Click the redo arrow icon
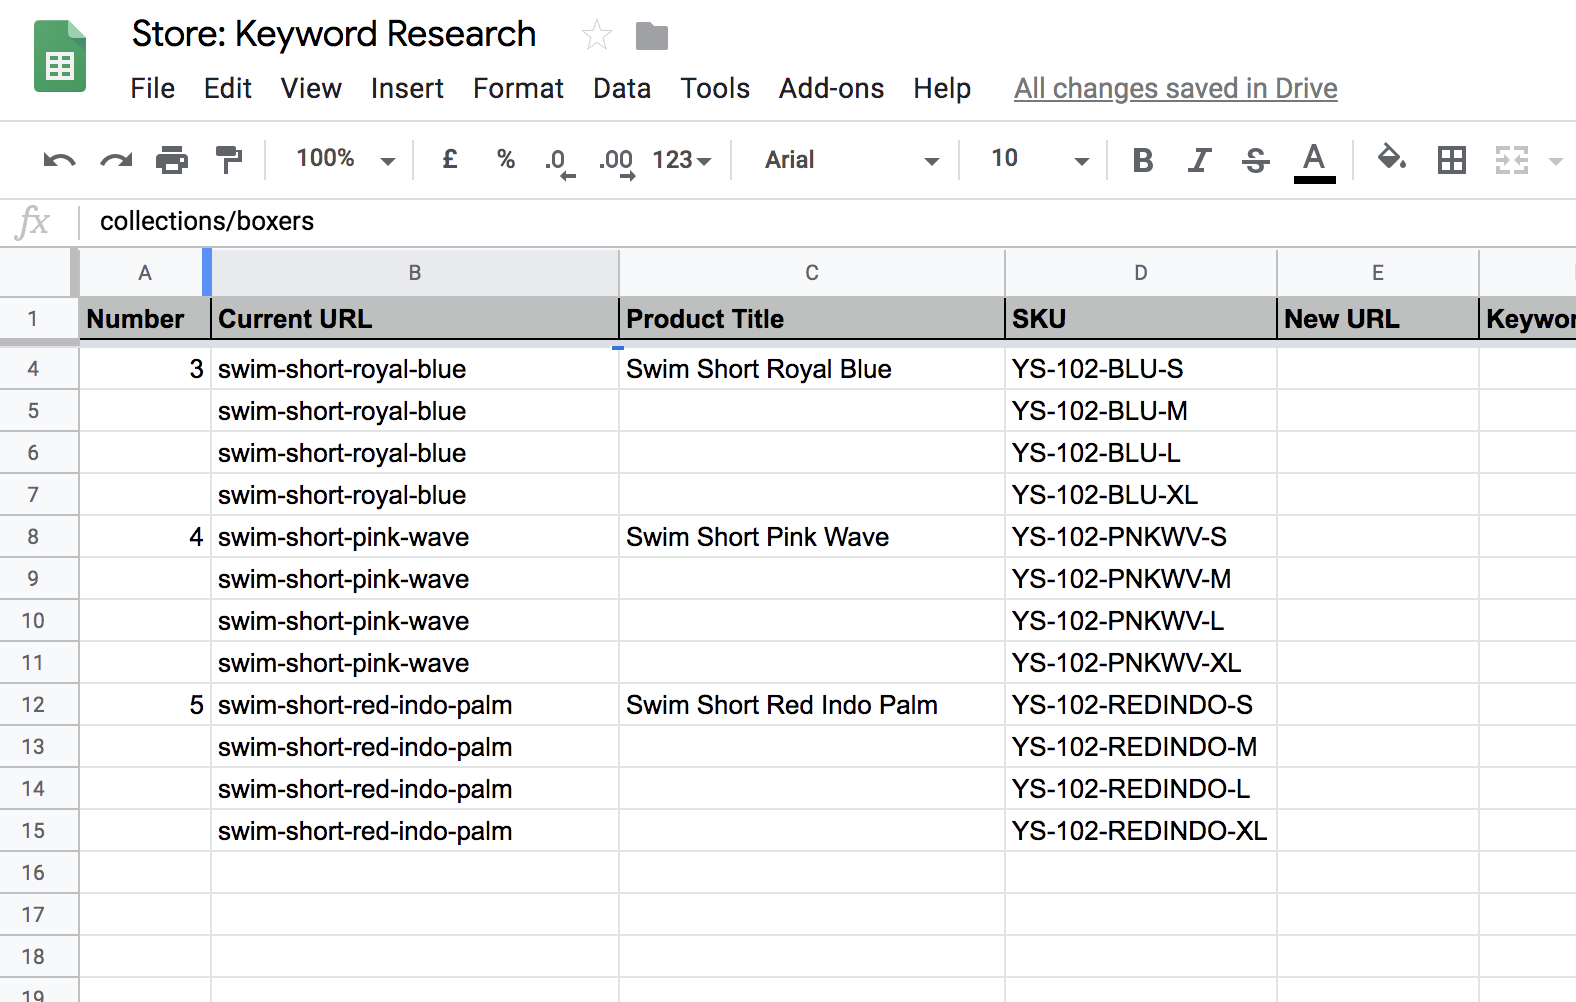 coord(116,160)
